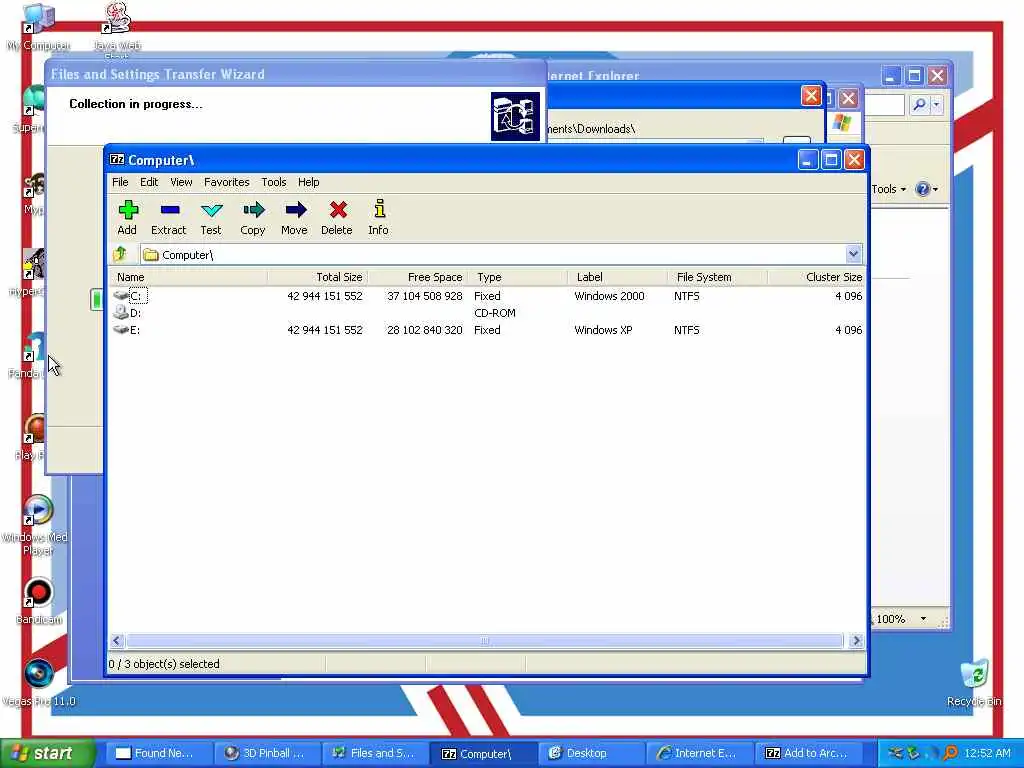Switch to the Found New Hardware taskbar item
The width and height of the screenshot is (1024, 768).
pyautogui.click(x=159, y=753)
